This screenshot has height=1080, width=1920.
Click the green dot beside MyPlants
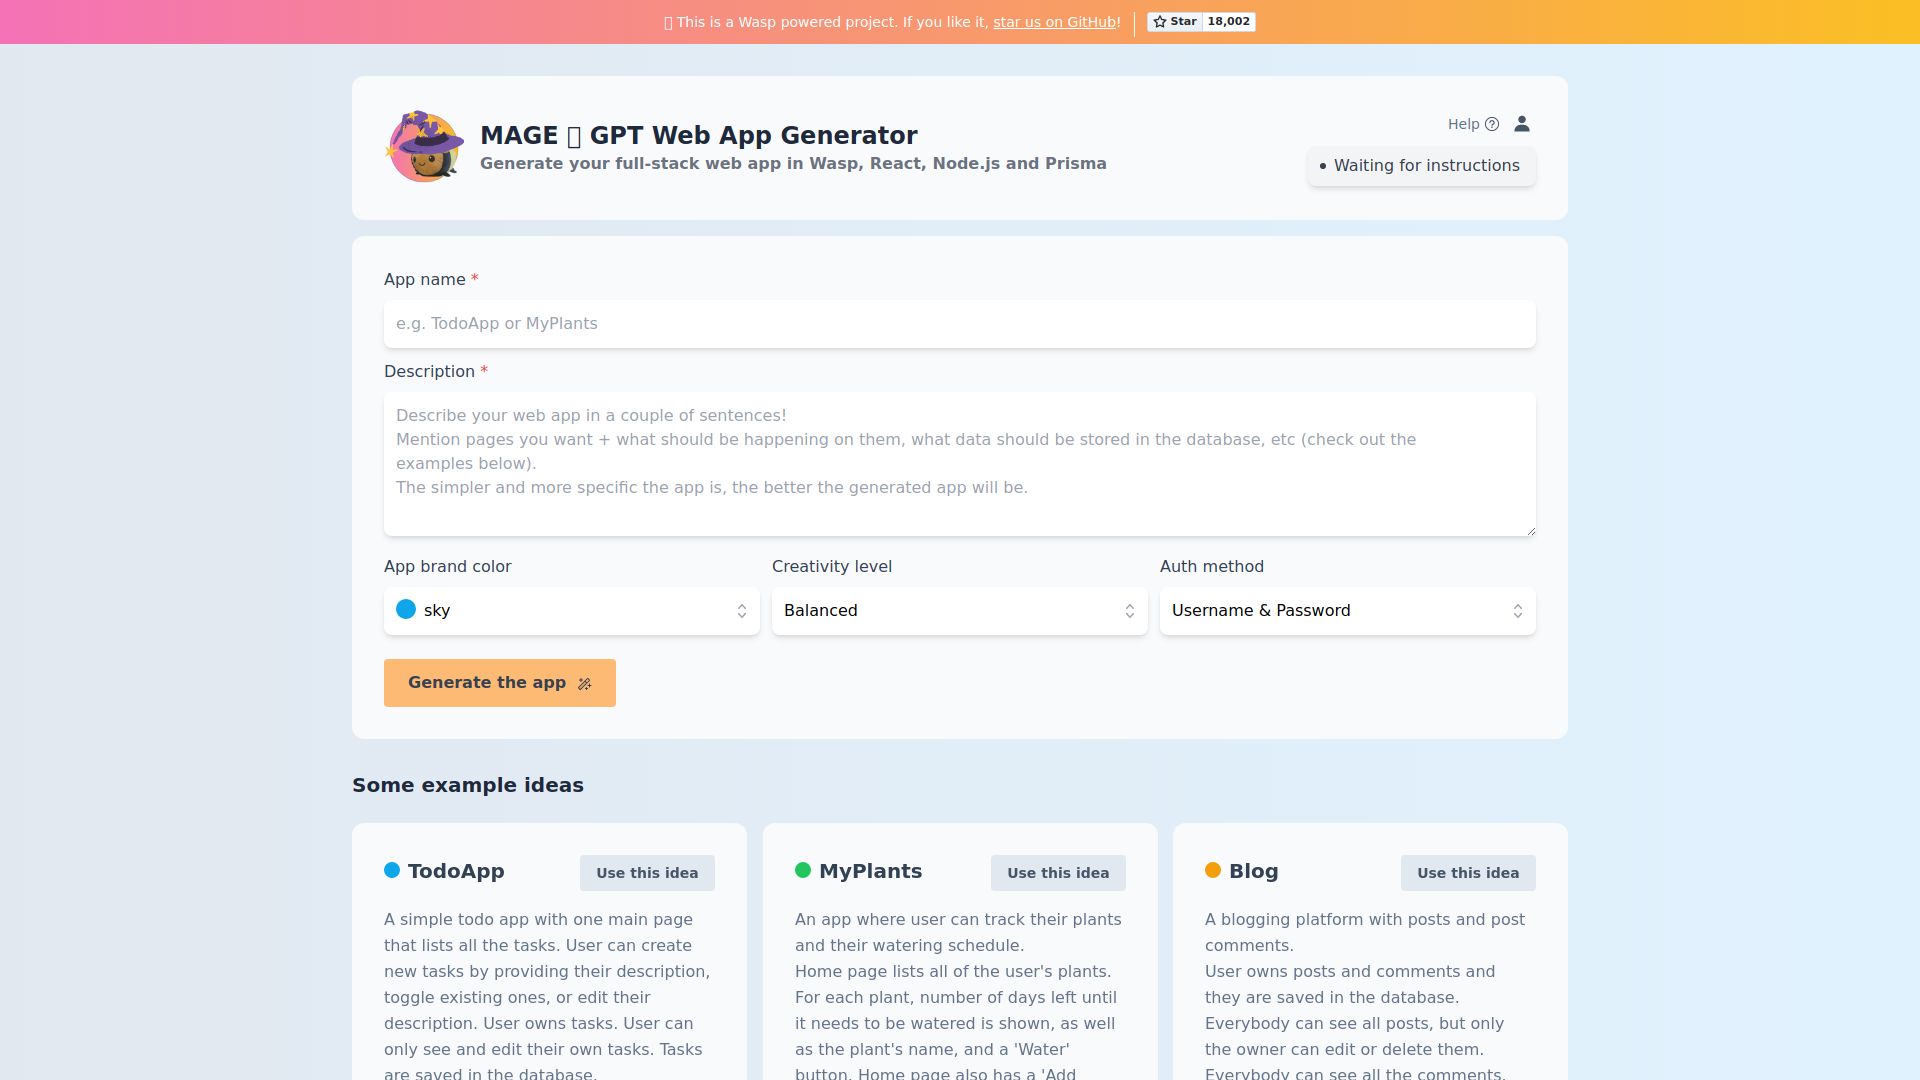click(803, 871)
